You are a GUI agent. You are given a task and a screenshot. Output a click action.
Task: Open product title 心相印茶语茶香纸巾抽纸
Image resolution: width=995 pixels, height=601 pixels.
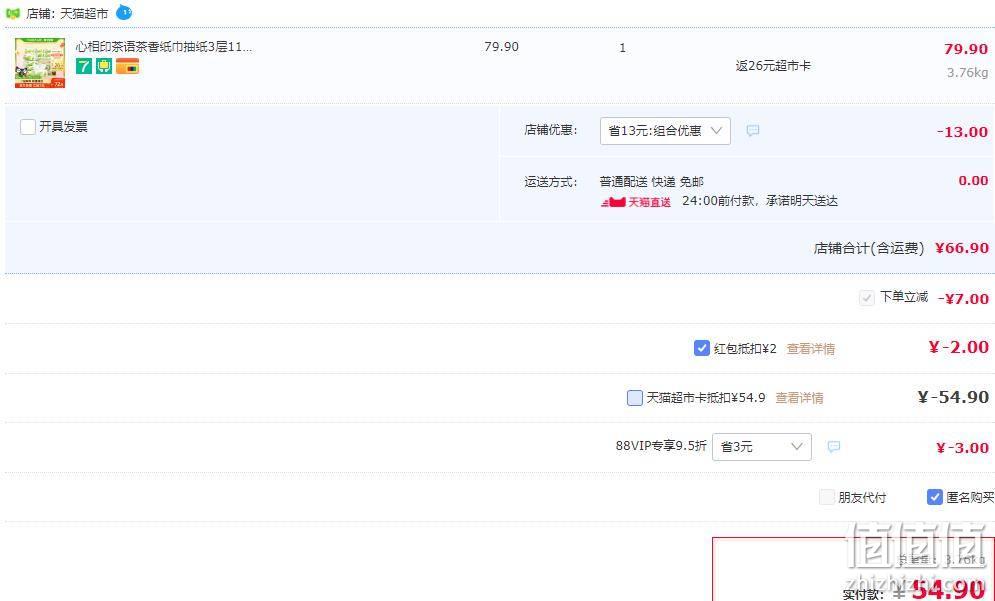click(x=164, y=46)
